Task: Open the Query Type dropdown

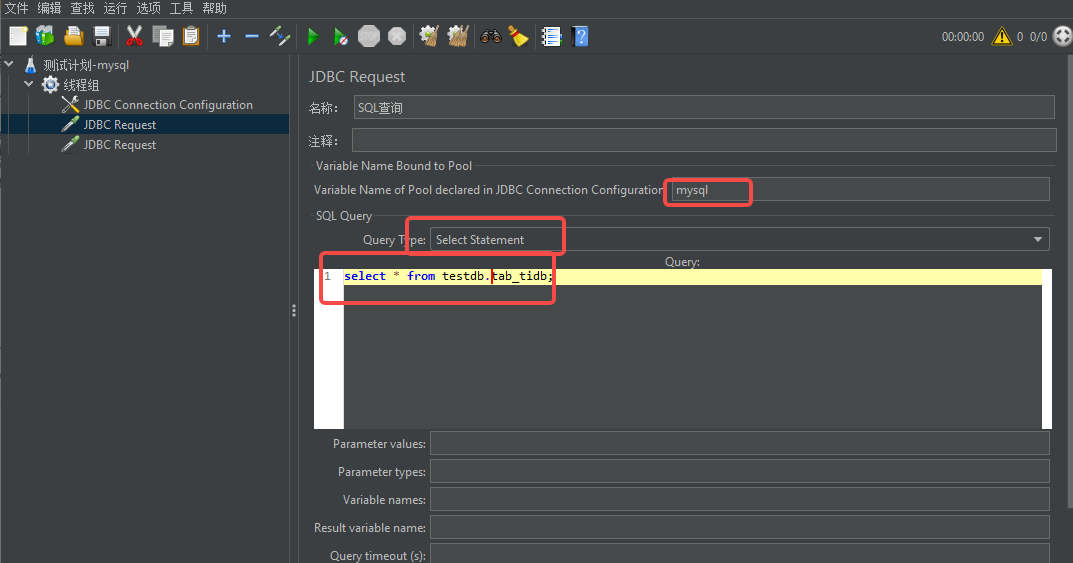Action: pyautogui.click(x=739, y=239)
